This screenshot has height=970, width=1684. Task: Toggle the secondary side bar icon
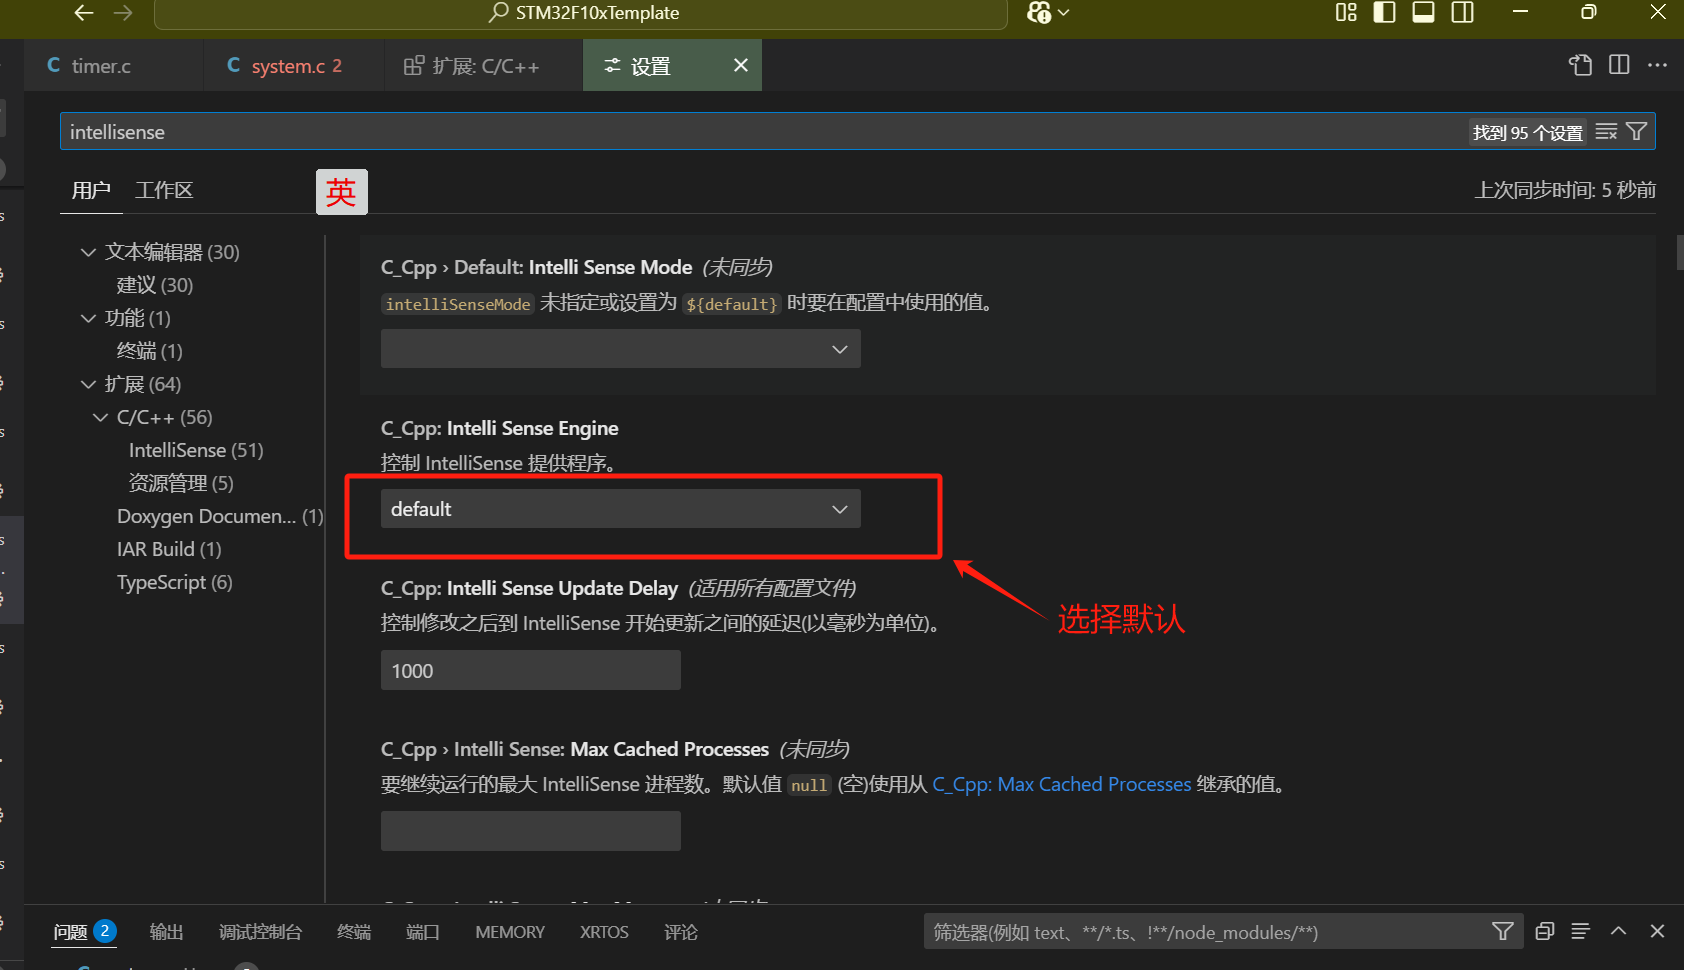tap(1462, 13)
